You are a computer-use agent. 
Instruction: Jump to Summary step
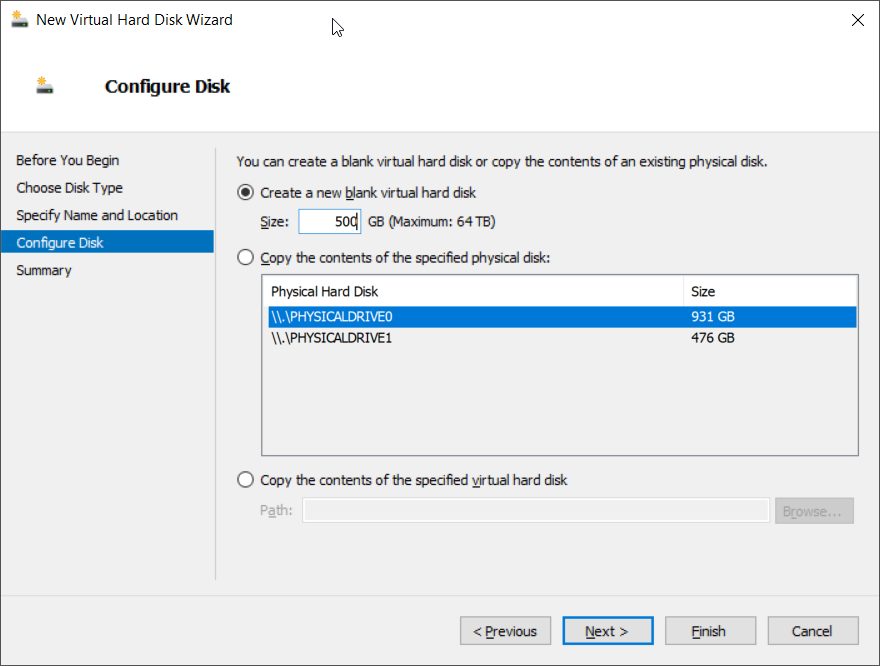click(x=44, y=270)
